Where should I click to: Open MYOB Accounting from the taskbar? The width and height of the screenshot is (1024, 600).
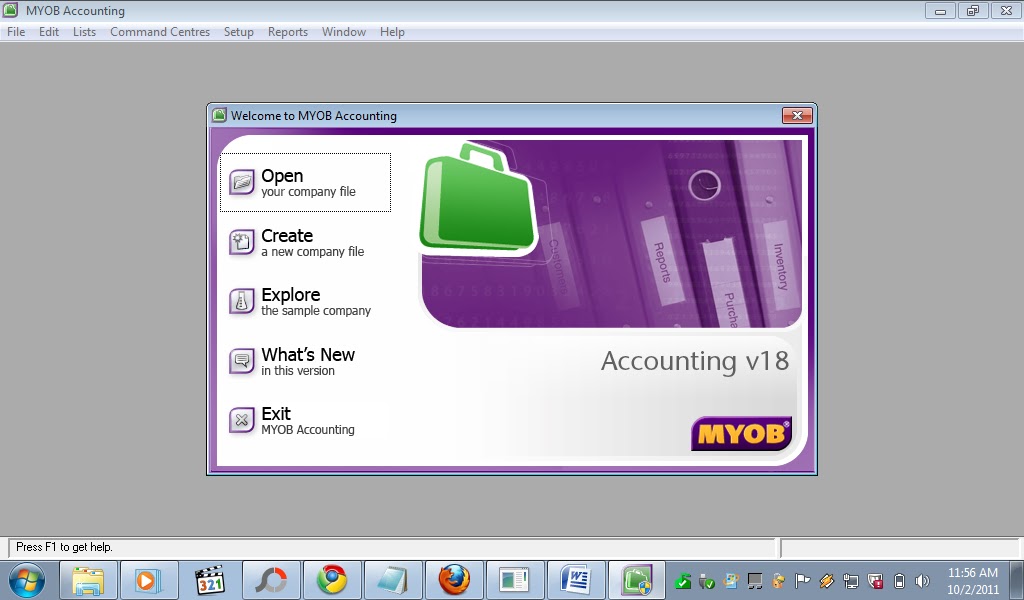pyautogui.click(x=636, y=580)
